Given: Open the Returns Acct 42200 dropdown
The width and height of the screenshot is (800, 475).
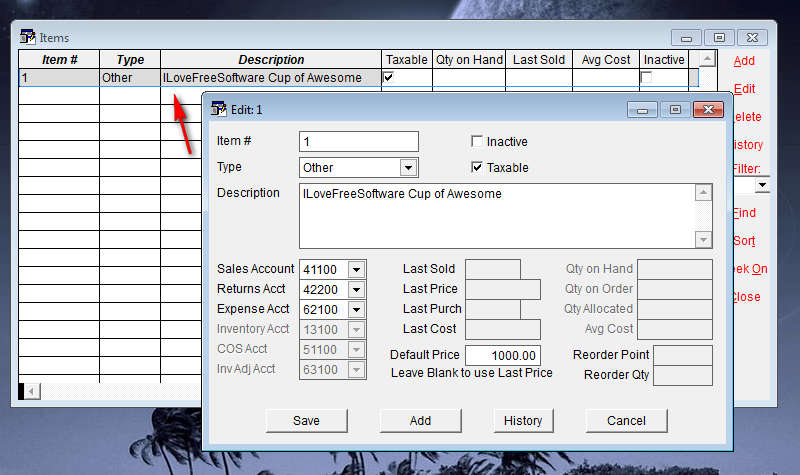Looking at the screenshot, I should tap(357, 289).
